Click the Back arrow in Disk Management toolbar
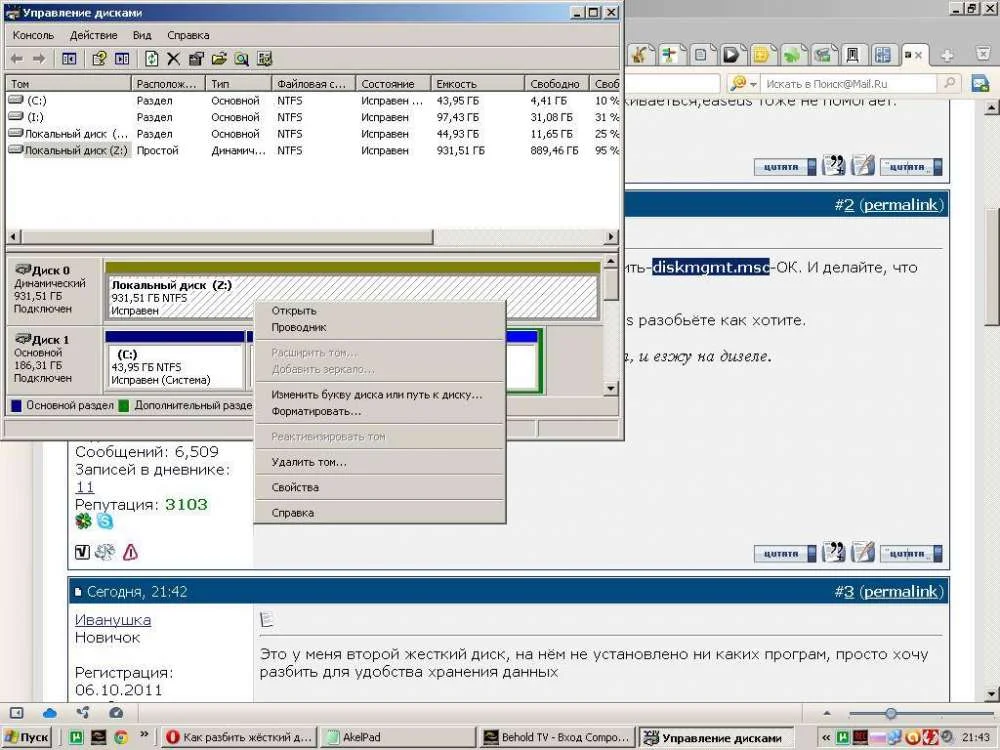 17,59
